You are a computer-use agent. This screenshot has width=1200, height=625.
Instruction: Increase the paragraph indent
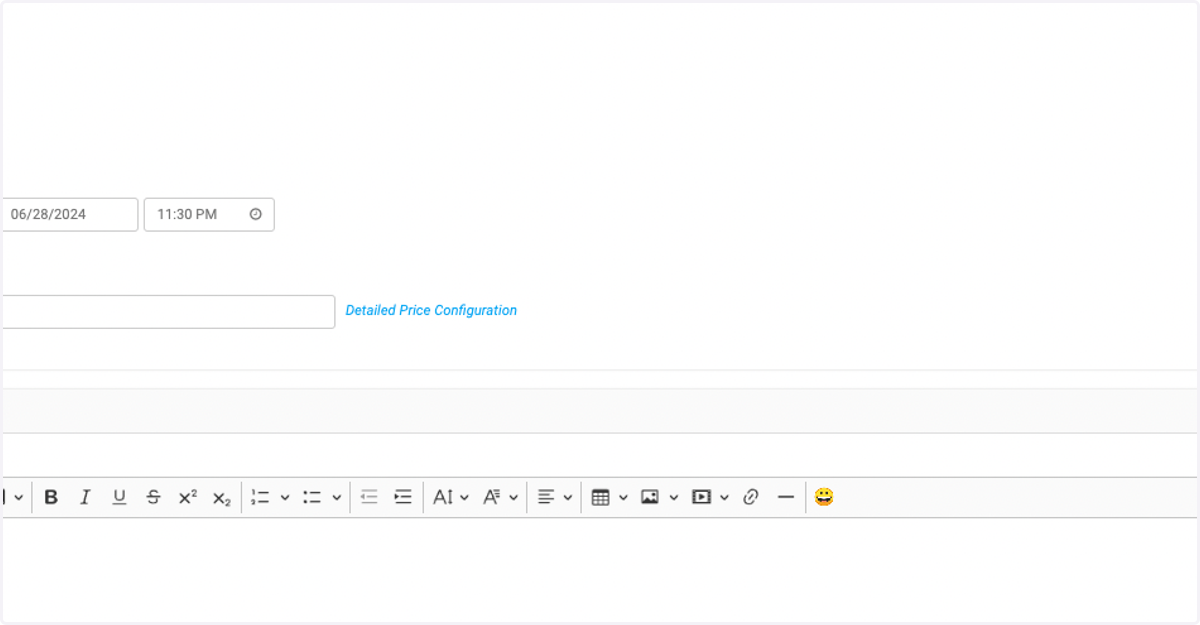pyautogui.click(x=403, y=497)
